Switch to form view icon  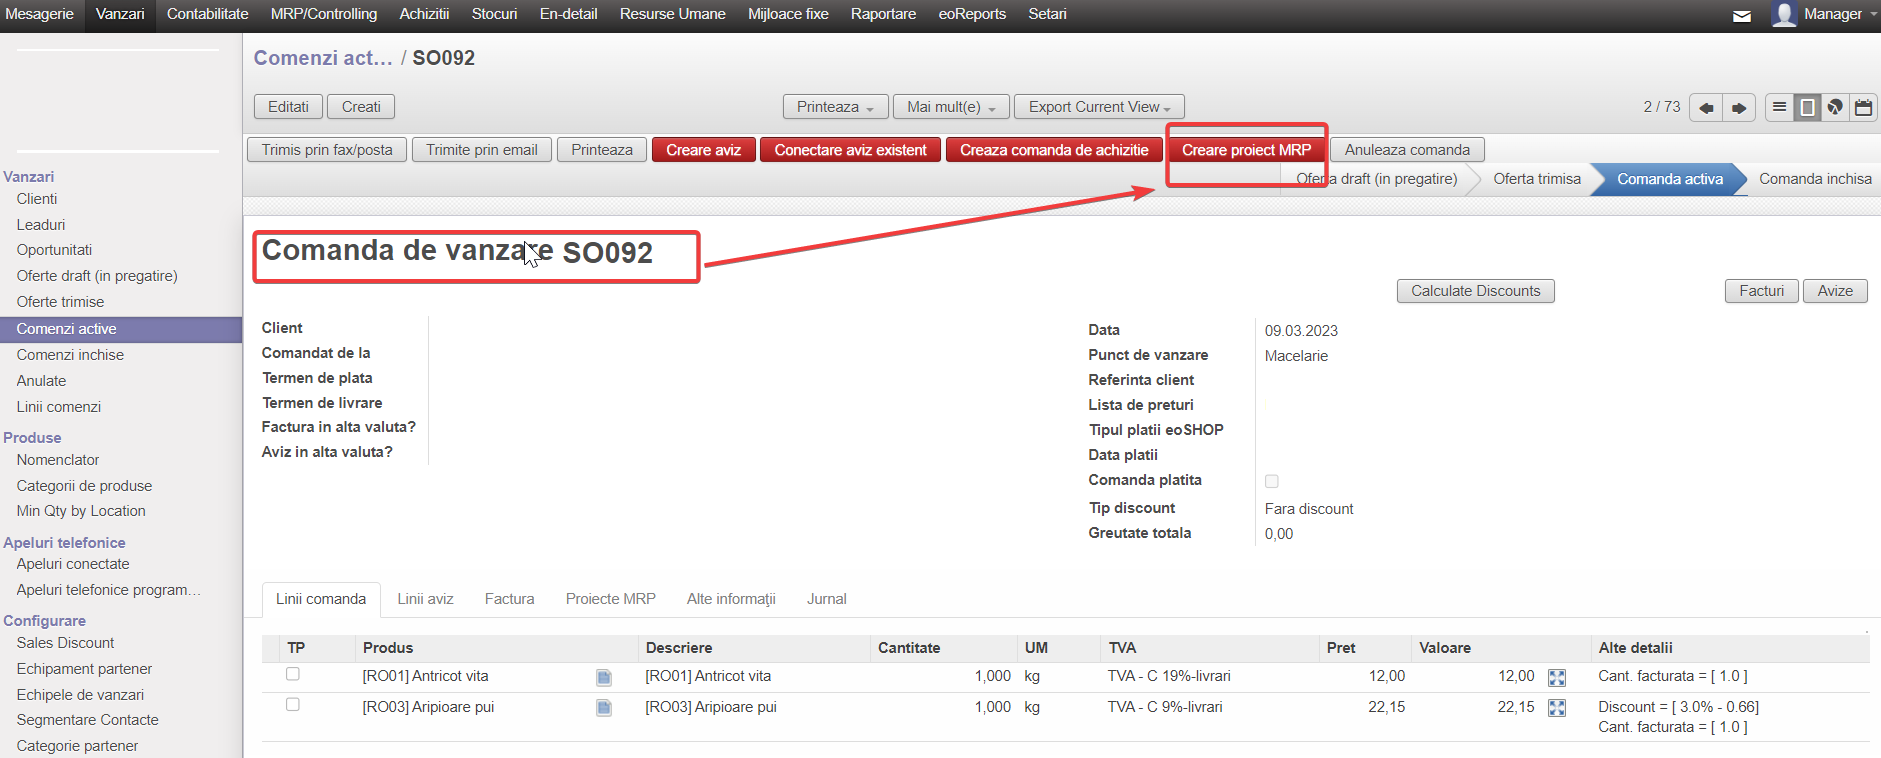pyautogui.click(x=1807, y=107)
